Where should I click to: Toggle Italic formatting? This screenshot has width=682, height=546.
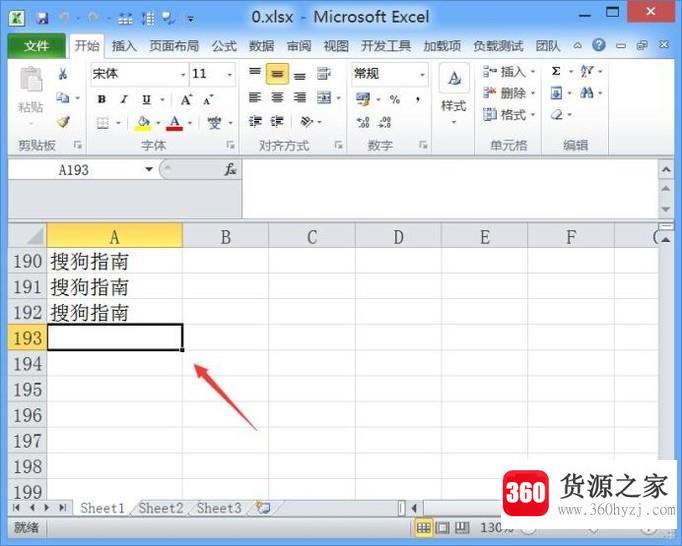point(124,100)
